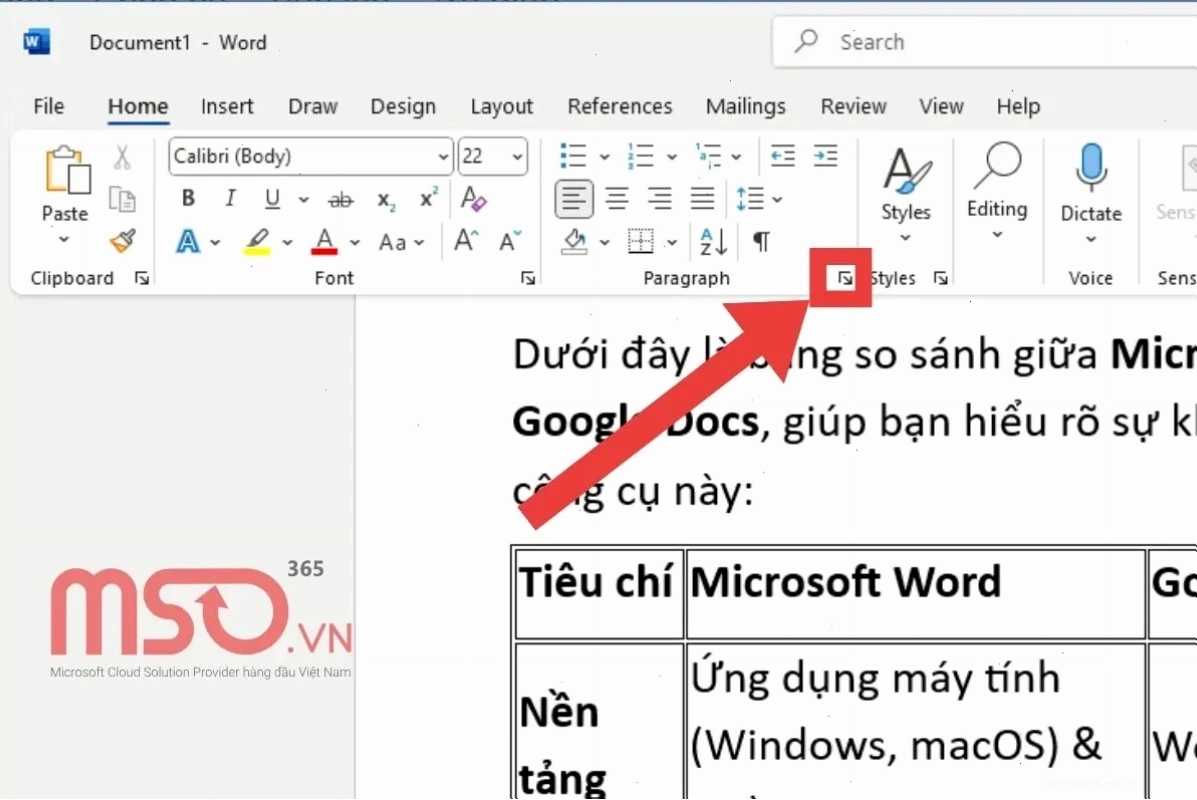Click the Search box
This screenshot has height=800, width=1197.
point(985,42)
